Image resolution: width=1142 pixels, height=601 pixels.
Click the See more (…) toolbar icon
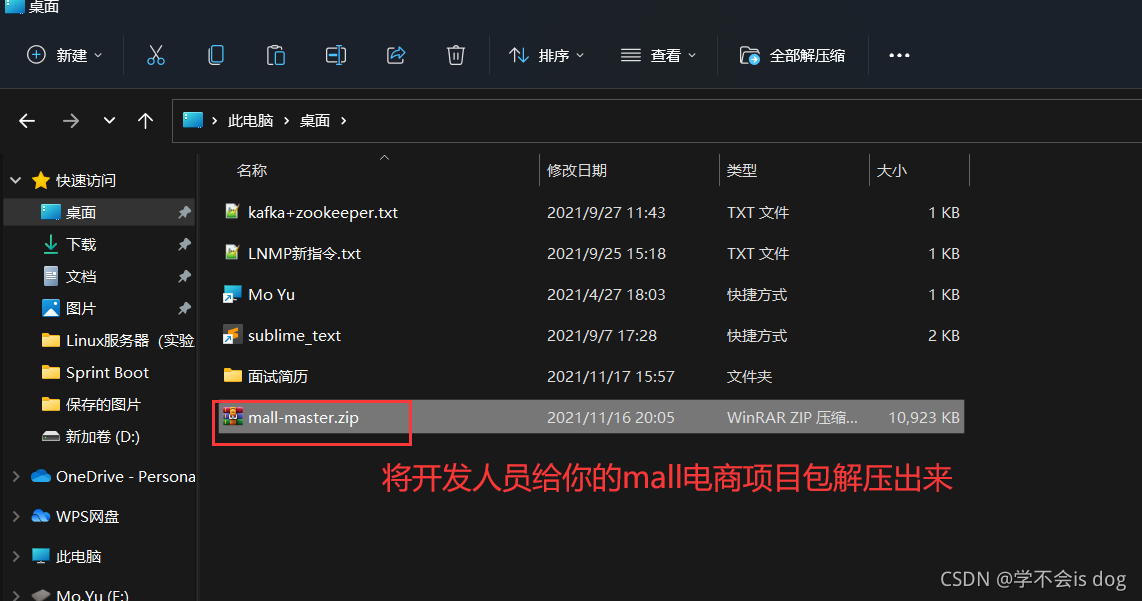coord(898,55)
